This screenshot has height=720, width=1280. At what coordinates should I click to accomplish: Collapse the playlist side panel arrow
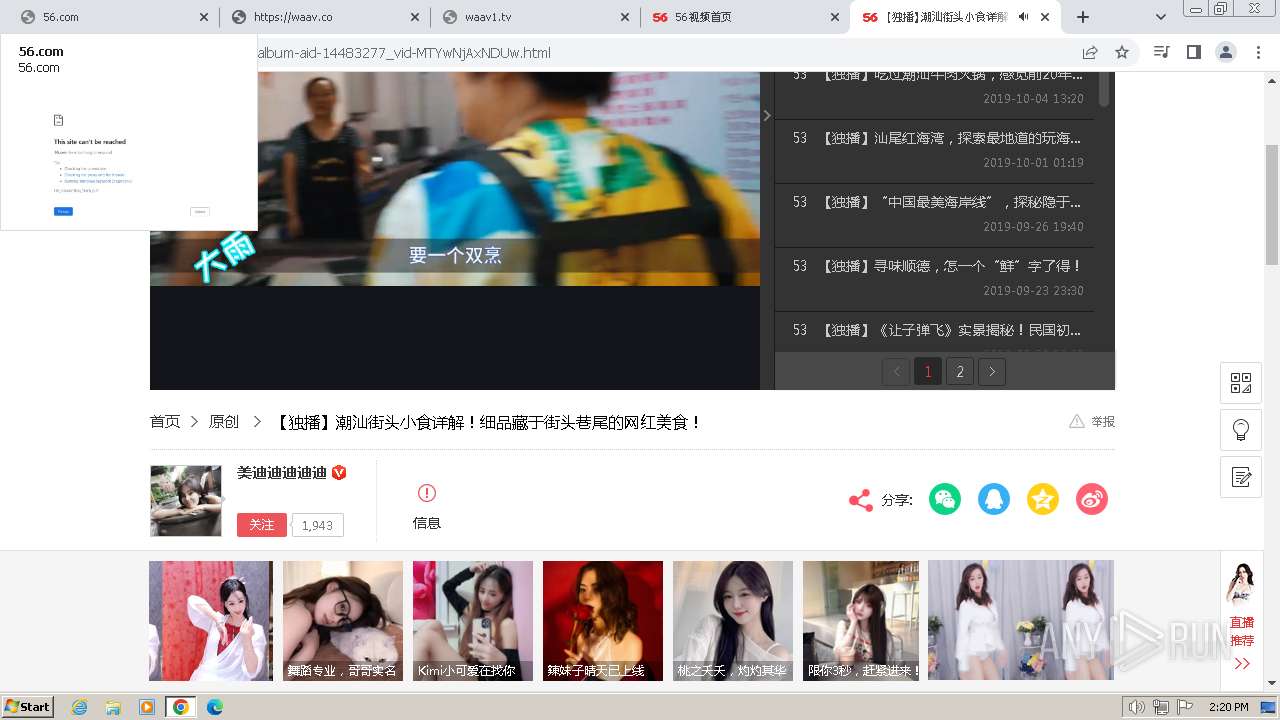(767, 116)
